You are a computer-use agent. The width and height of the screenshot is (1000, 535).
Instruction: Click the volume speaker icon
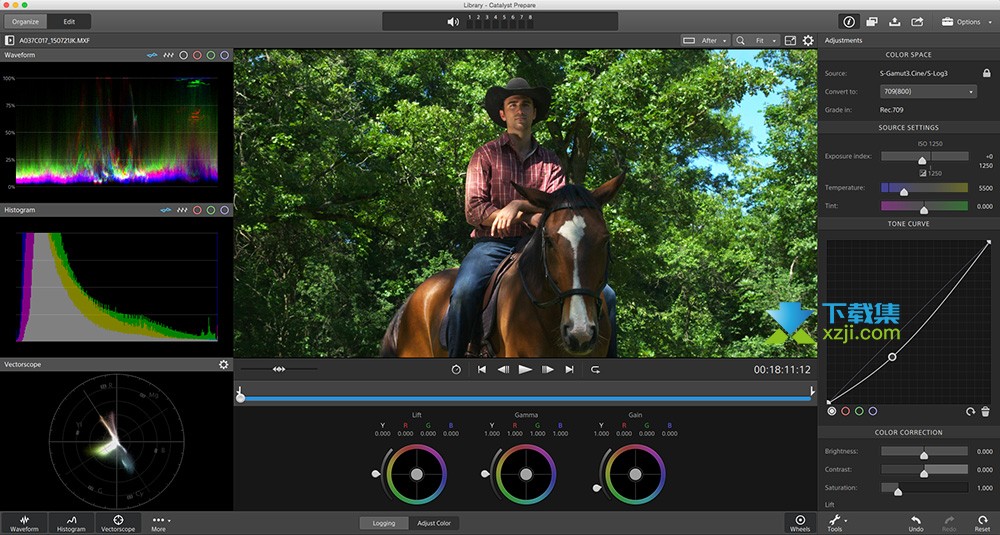click(453, 22)
